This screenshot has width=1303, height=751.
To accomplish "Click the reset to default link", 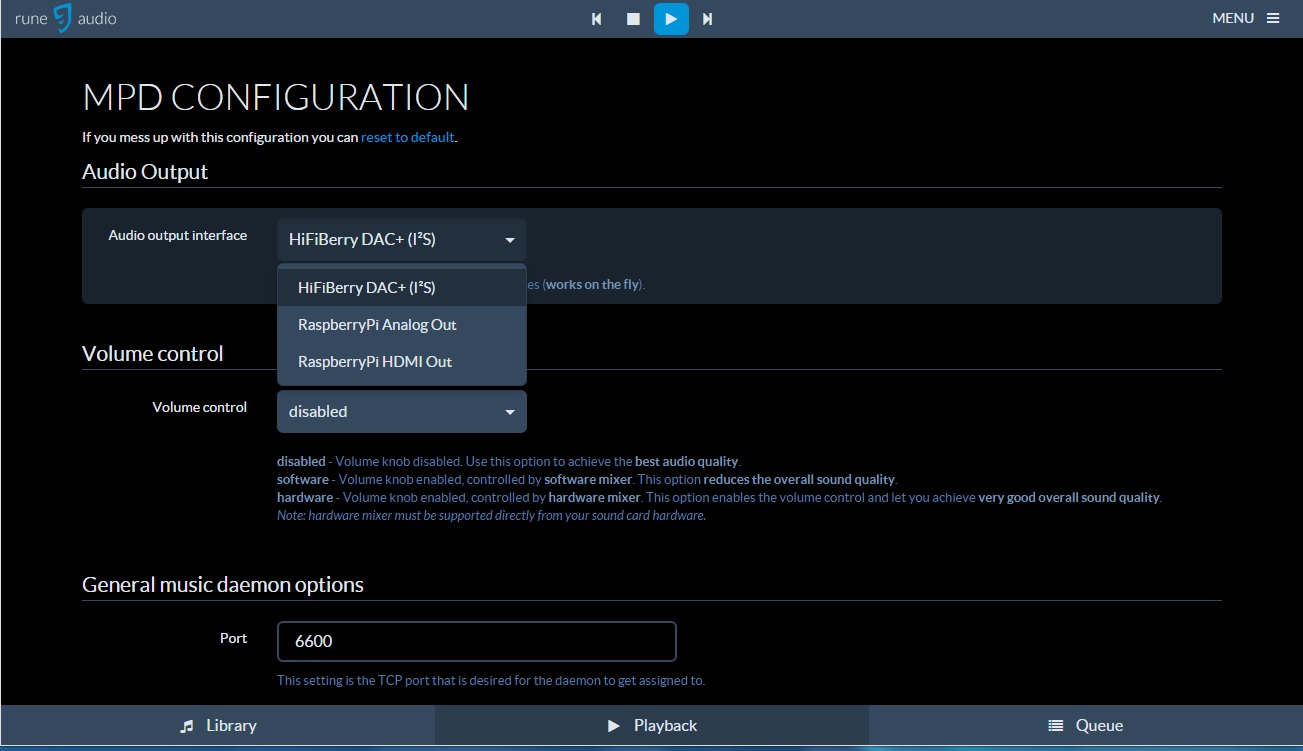I will click(x=408, y=137).
